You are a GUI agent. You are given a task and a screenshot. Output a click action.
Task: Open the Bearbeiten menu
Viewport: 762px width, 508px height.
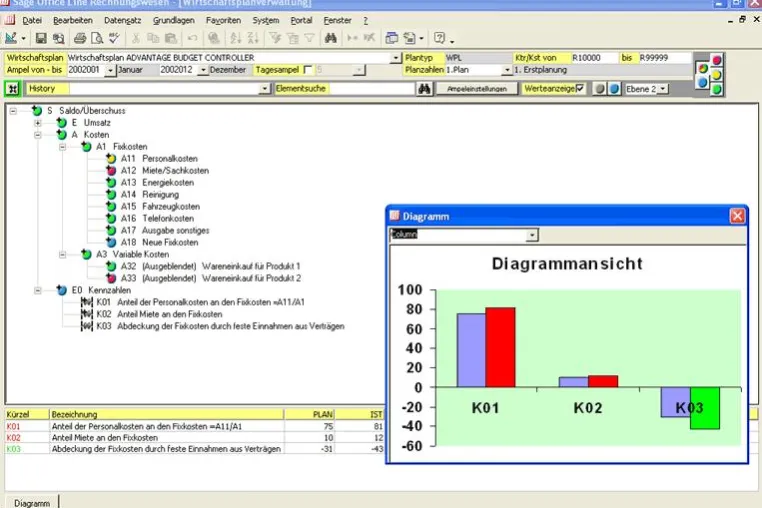click(x=73, y=20)
